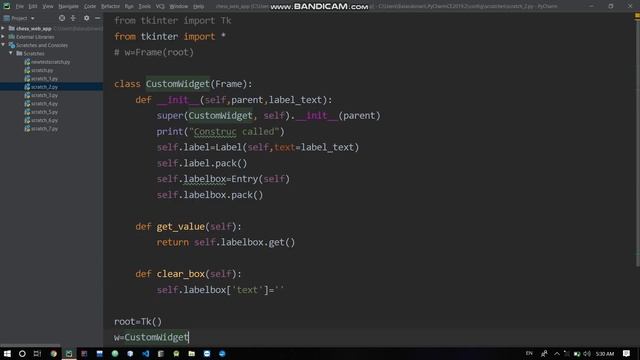Open the Window menu

point(178,7)
